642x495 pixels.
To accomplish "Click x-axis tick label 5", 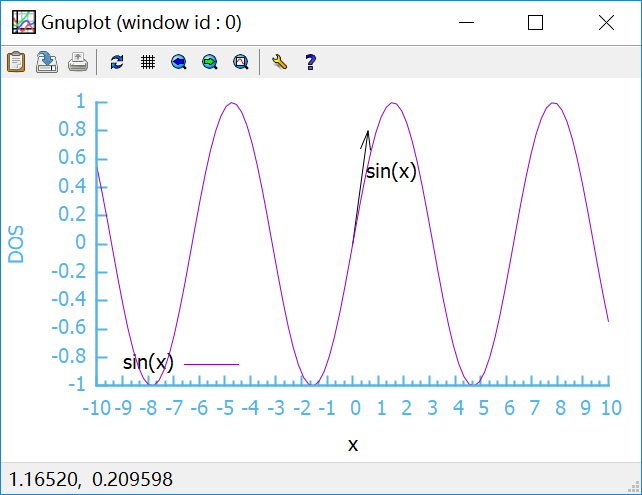I will coord(484,408).
